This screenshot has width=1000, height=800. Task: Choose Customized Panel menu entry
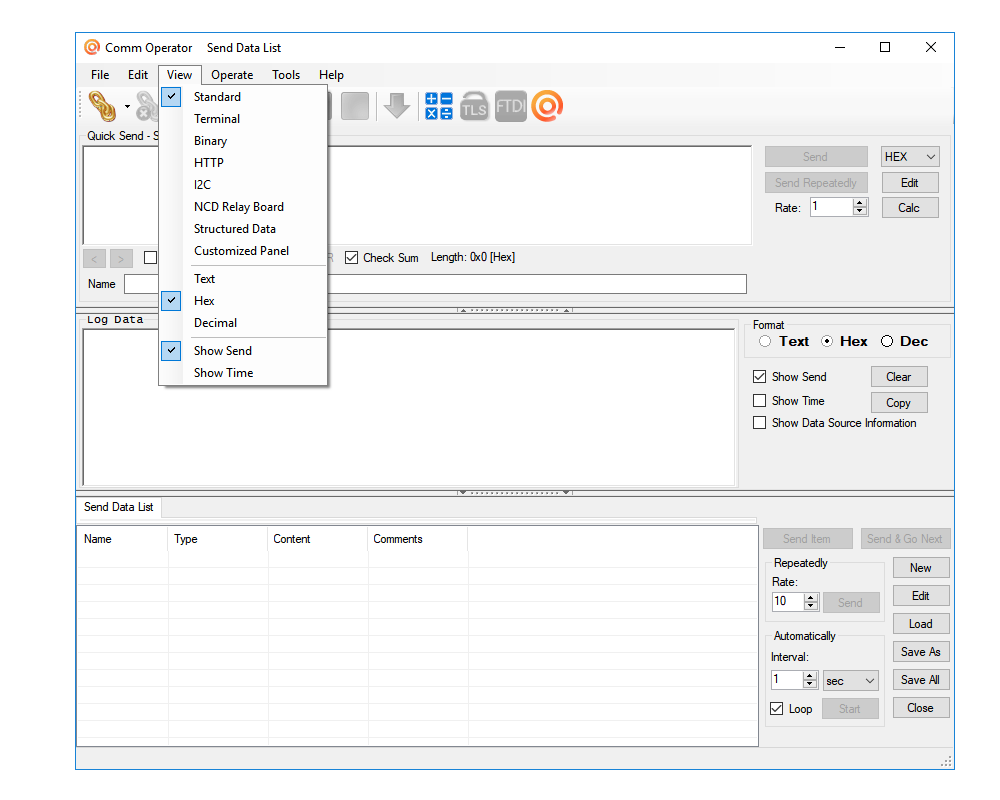(x=243, y=251)
